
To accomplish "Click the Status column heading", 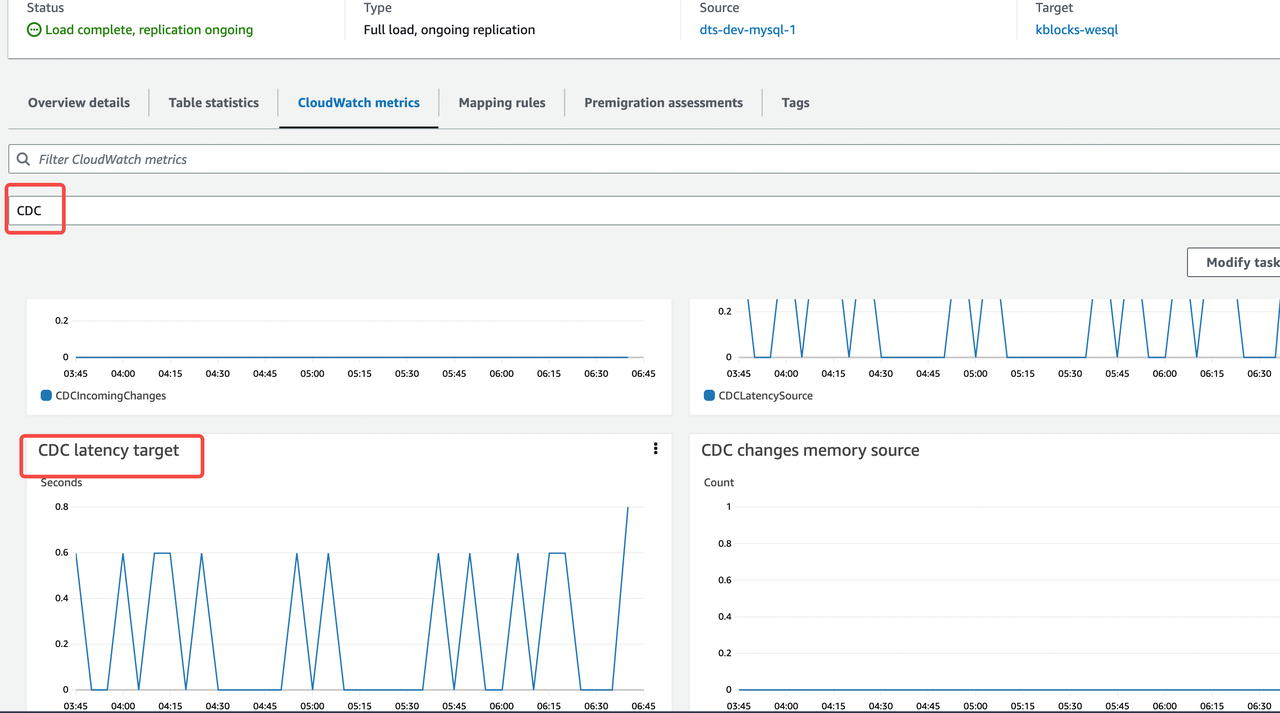I will pyautogui.click(x=46, y=8).
